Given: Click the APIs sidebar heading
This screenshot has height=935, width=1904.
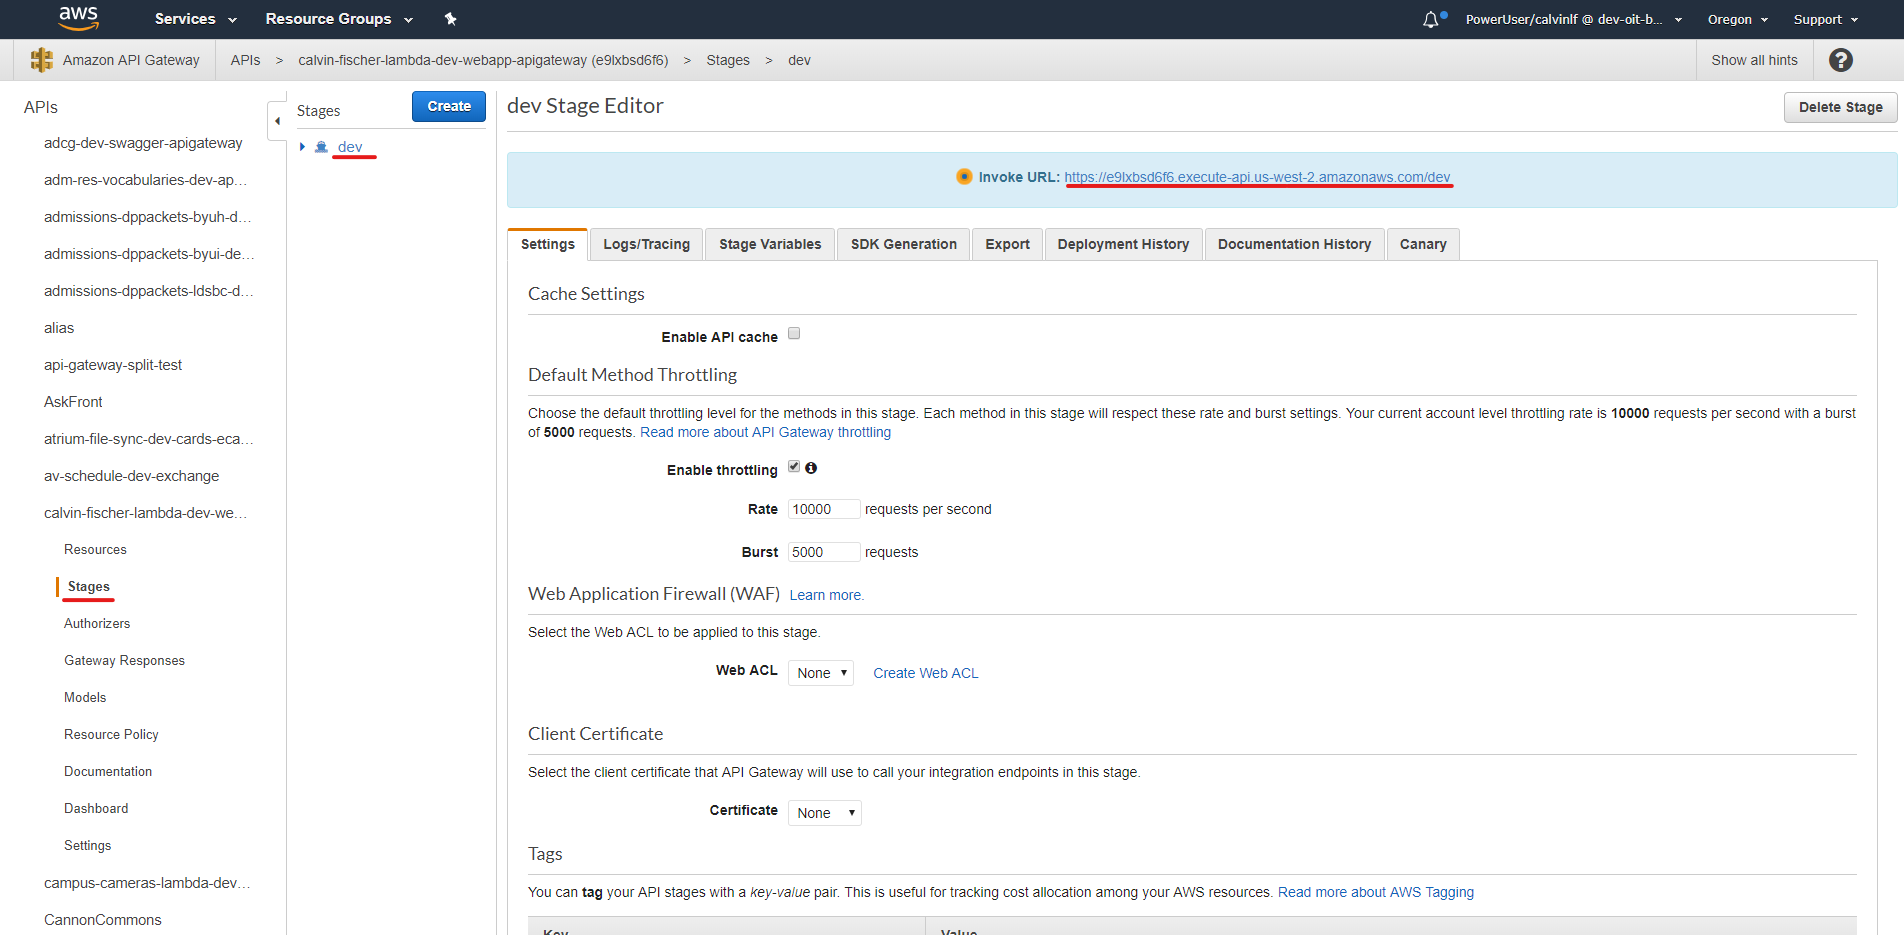Looking at the screenshot, I should [41, 107].
